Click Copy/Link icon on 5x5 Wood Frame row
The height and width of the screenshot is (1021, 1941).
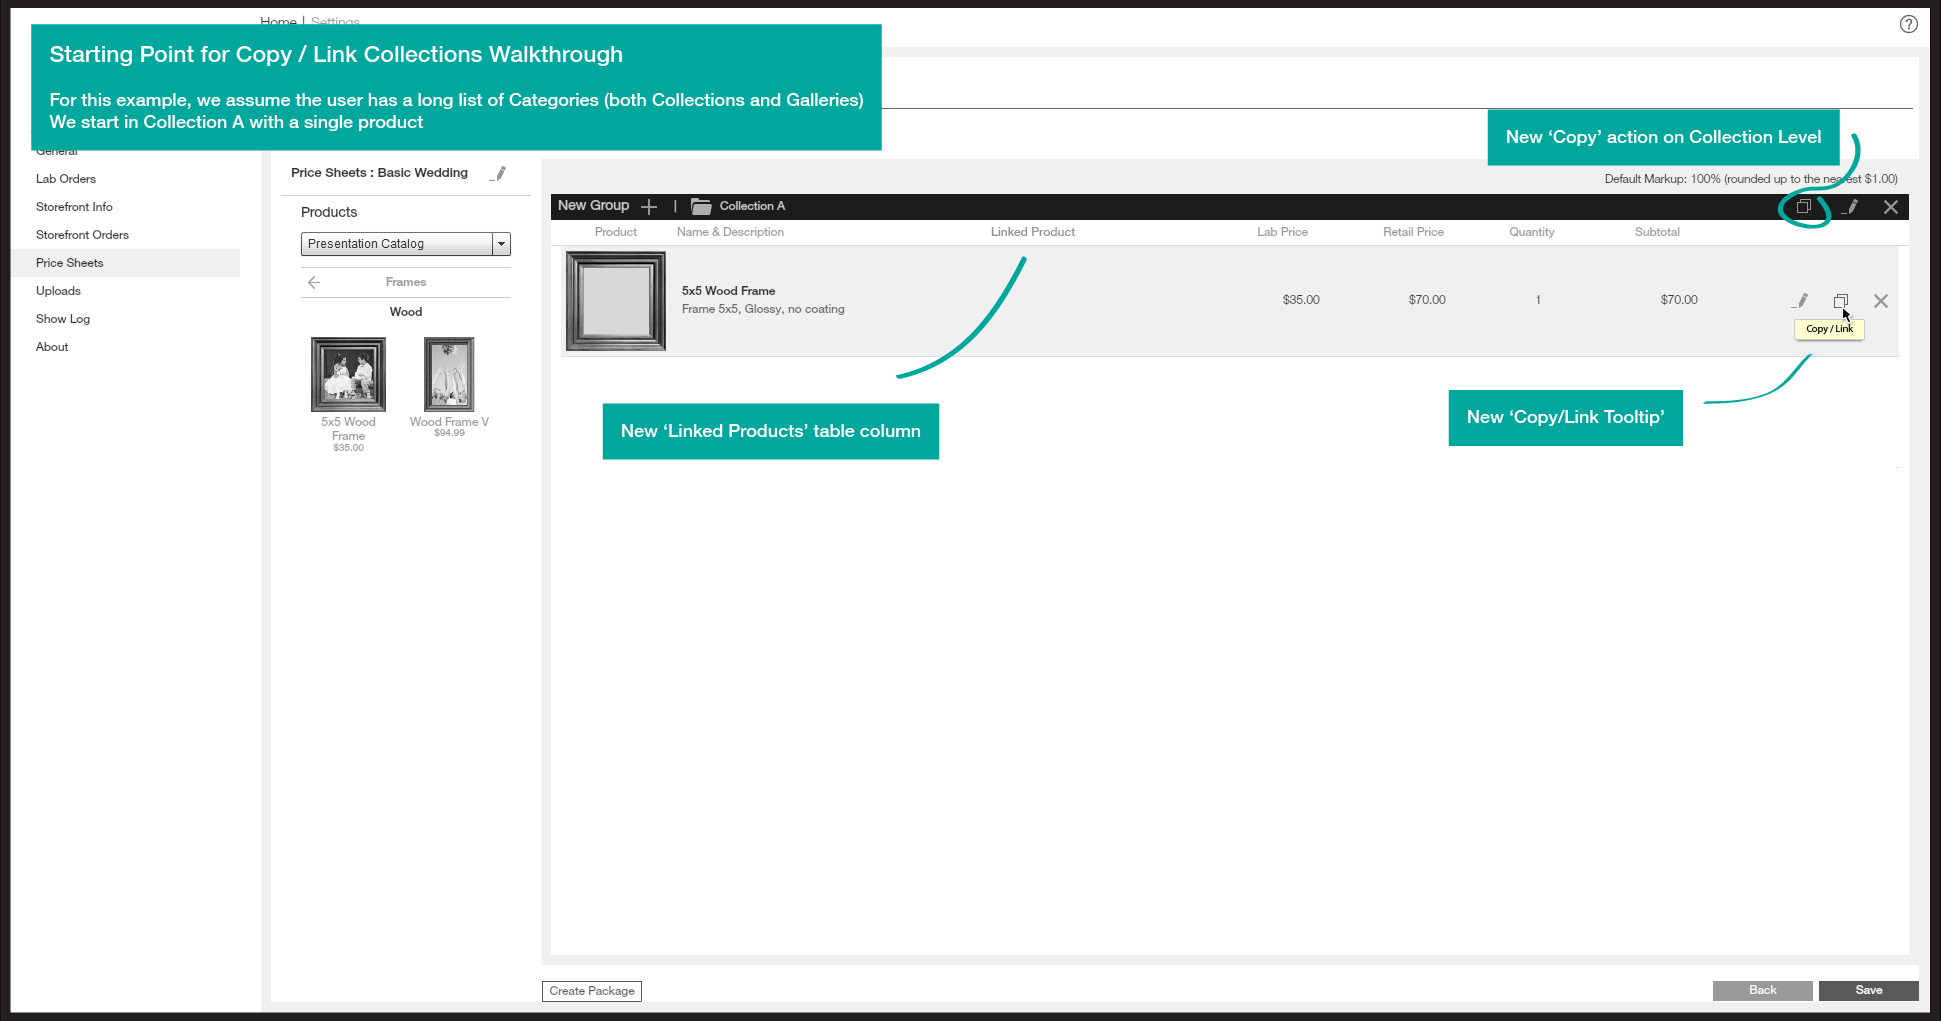(1840, 301)
